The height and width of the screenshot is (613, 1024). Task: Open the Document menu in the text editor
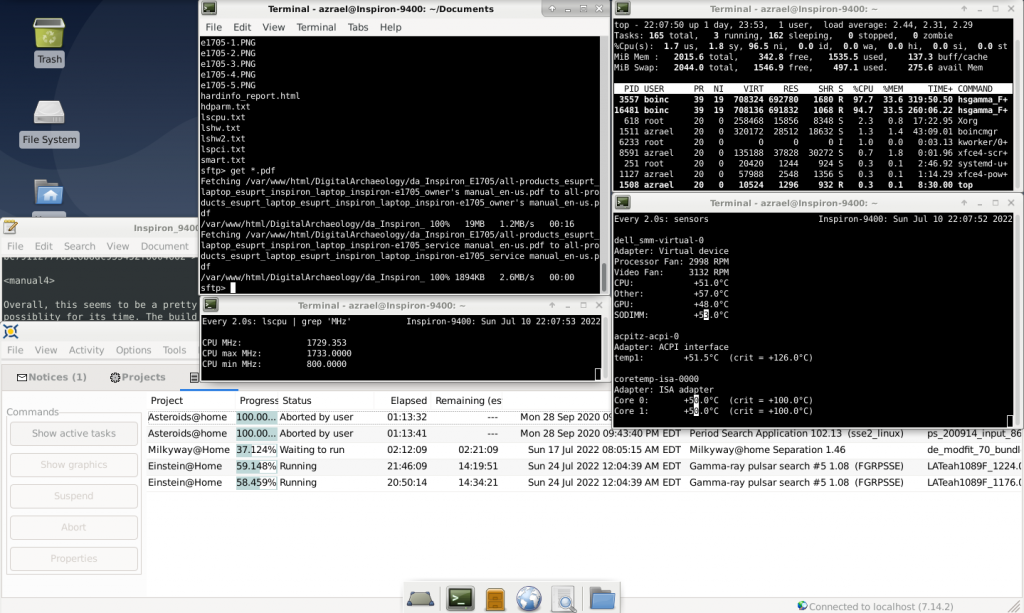click(x=165, y=246)
